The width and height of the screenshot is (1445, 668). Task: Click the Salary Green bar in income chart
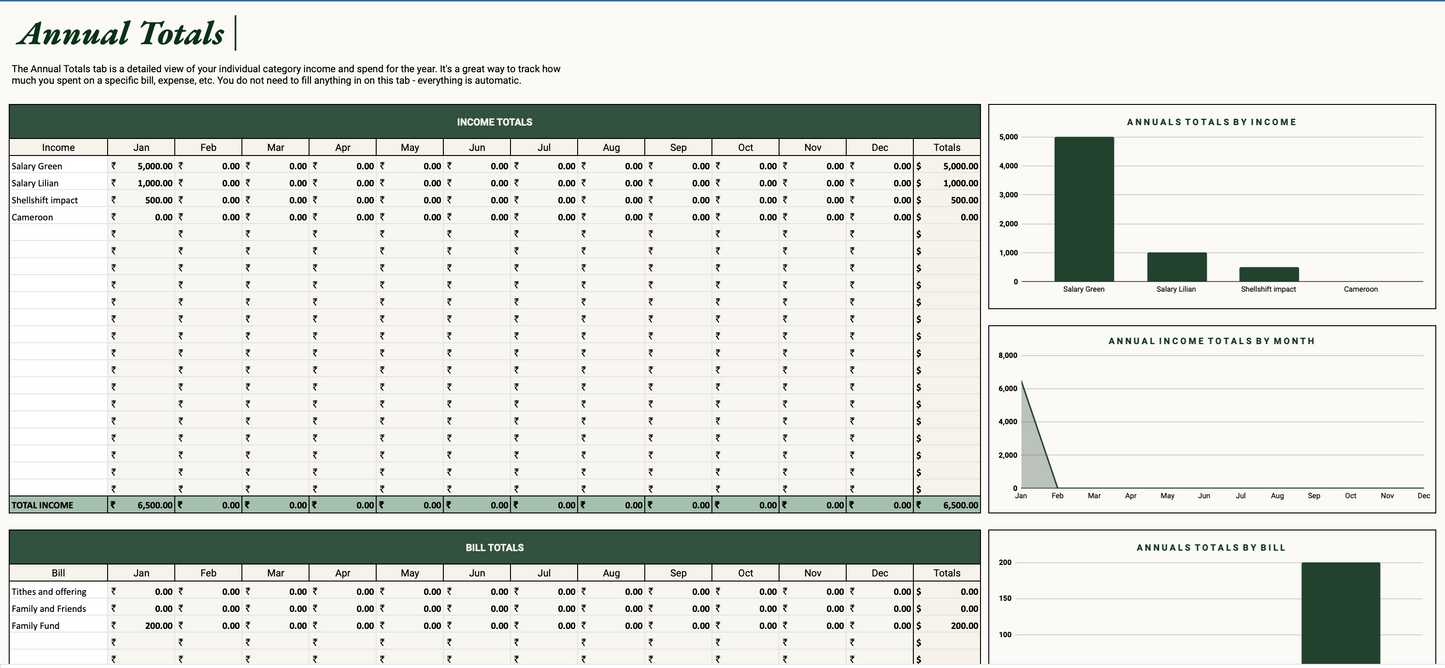pos(1084,209)
